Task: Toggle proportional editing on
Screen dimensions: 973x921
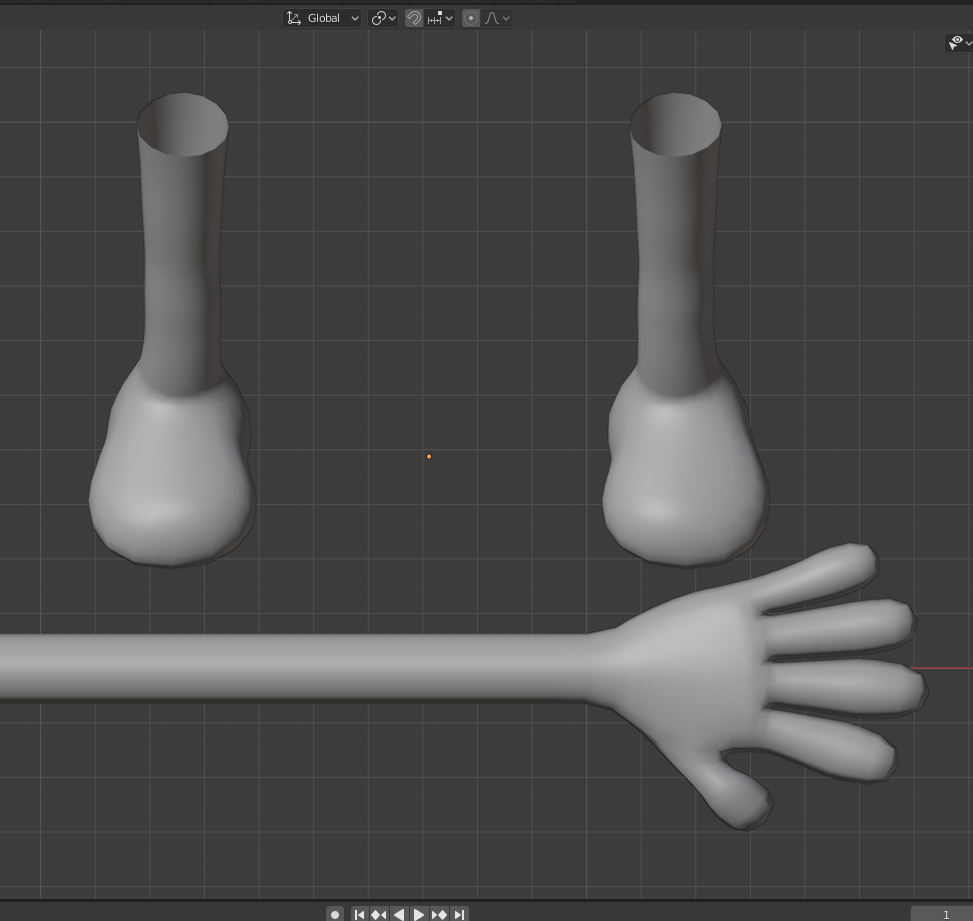Action: [470, 17]
